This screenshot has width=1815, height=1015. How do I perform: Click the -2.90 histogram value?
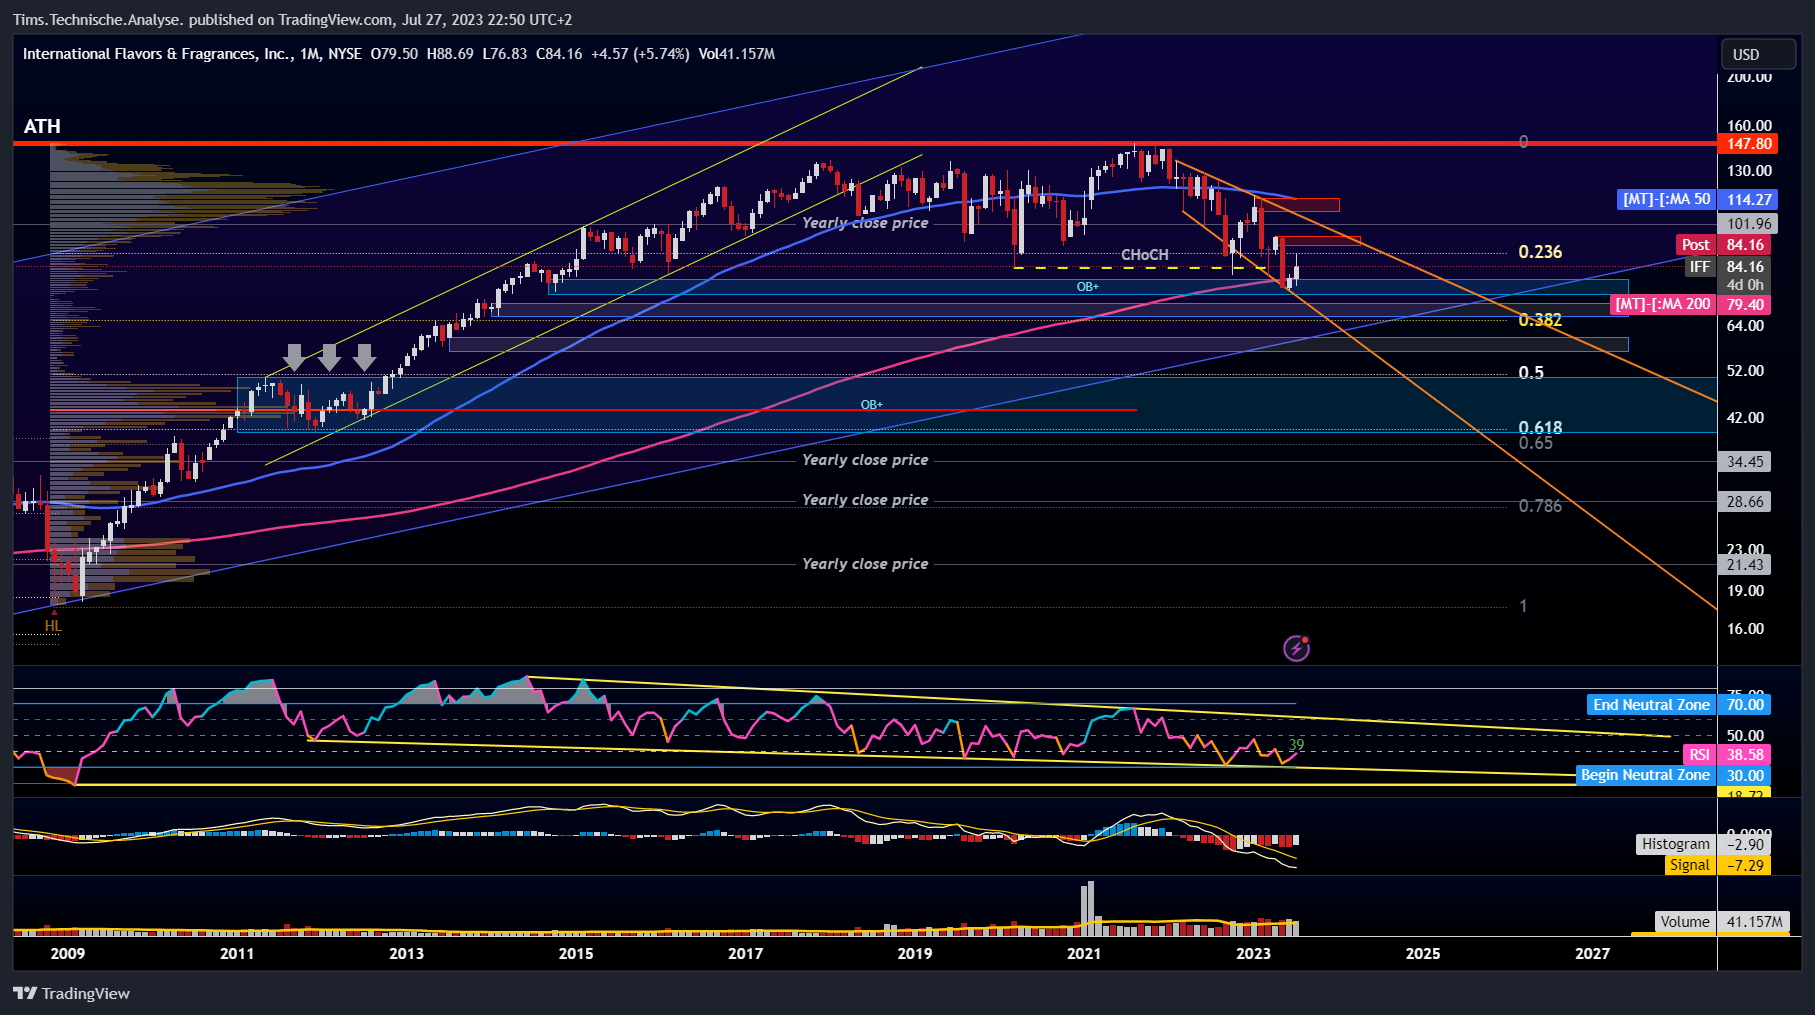[x=1744, y=844]
